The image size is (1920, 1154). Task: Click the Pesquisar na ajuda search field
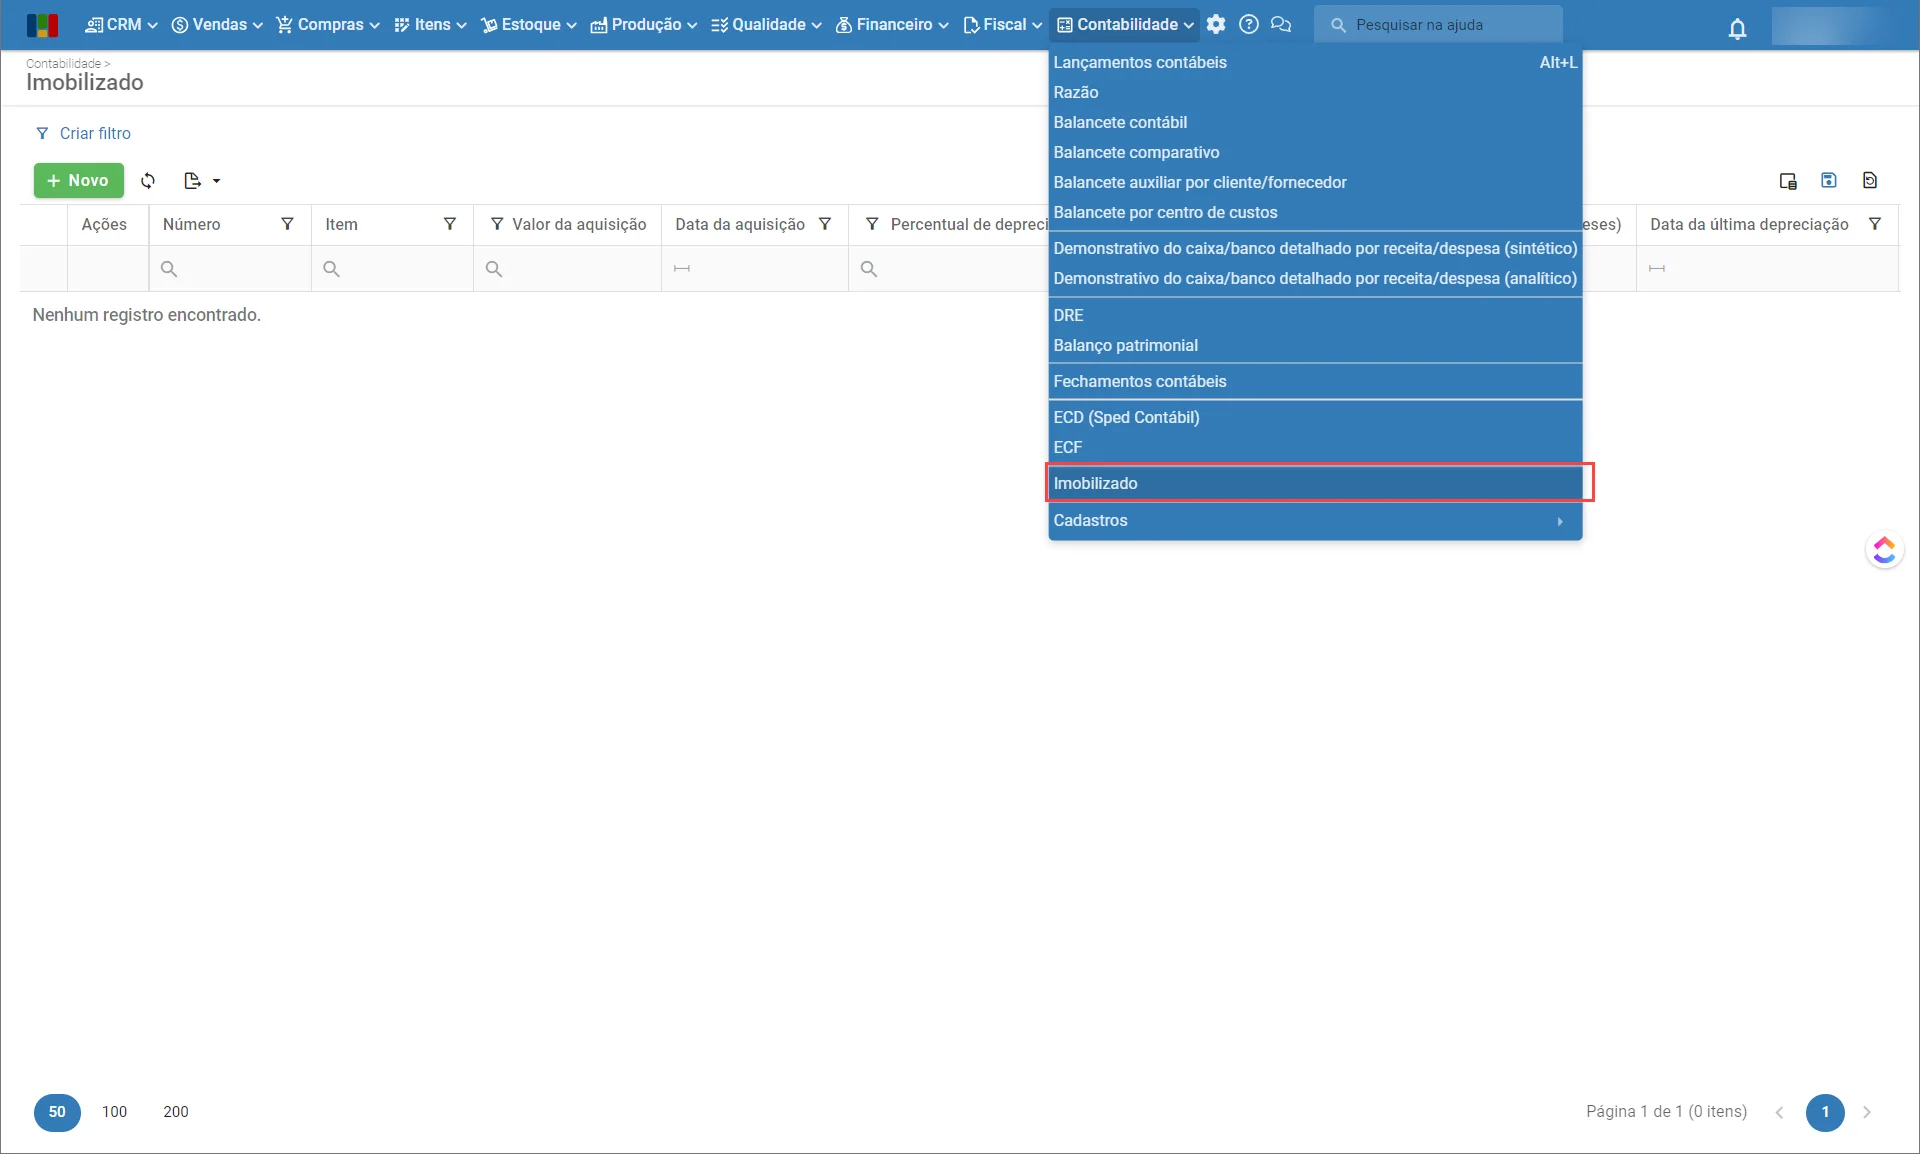pyautogui.click(x=1450, y=24)
